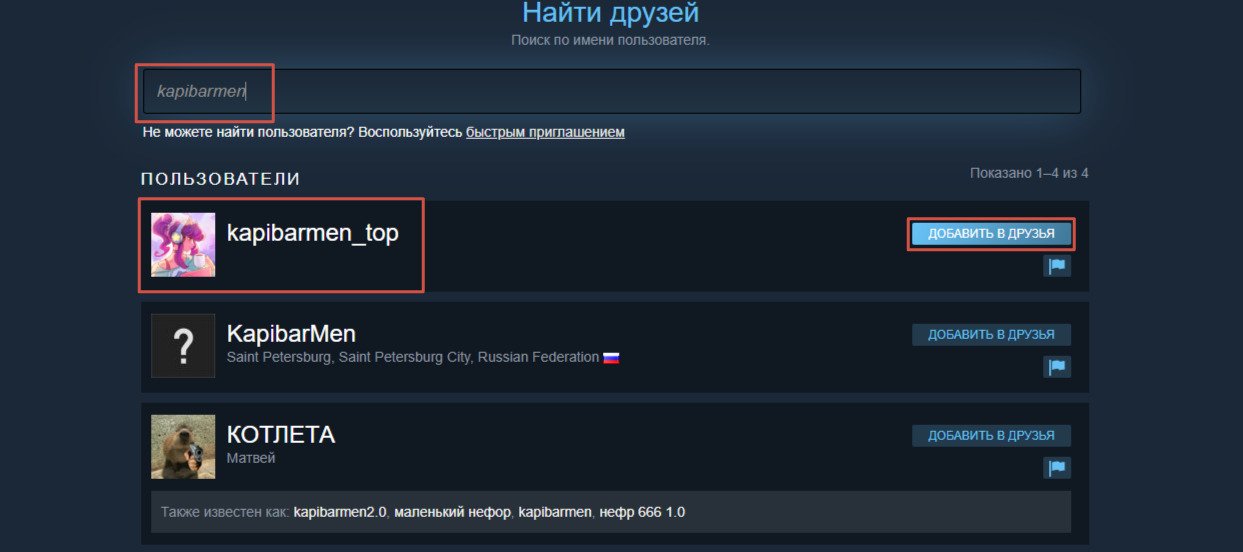Screen dimensions: 1243x552
Task: Click the username search field containing kapibarmen
Action: point(611,91)
